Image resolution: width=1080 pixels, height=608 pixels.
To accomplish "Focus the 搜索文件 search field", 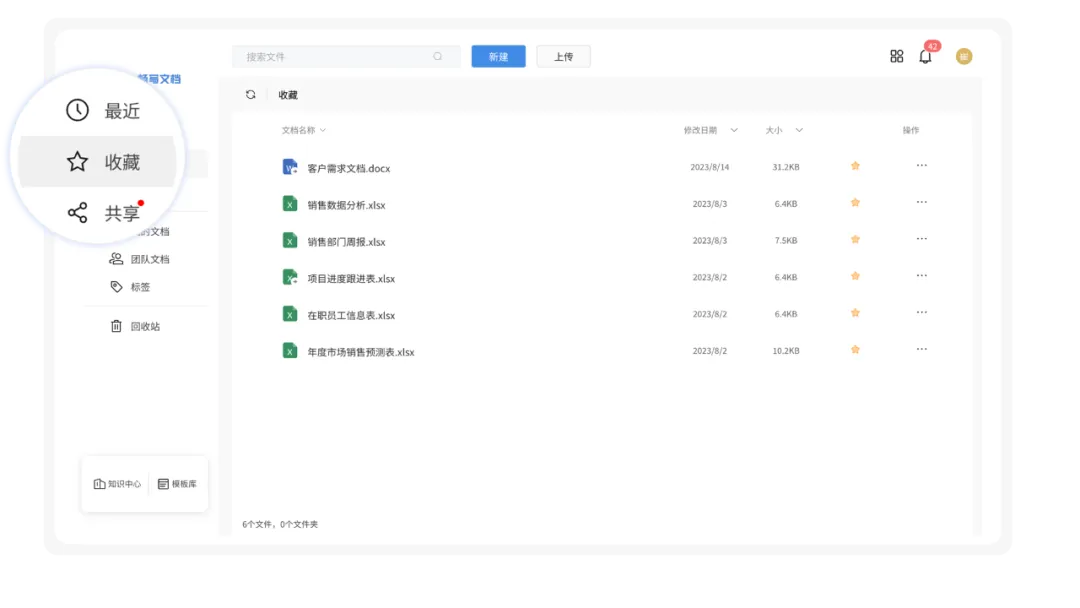I will (x=346, y=56).
